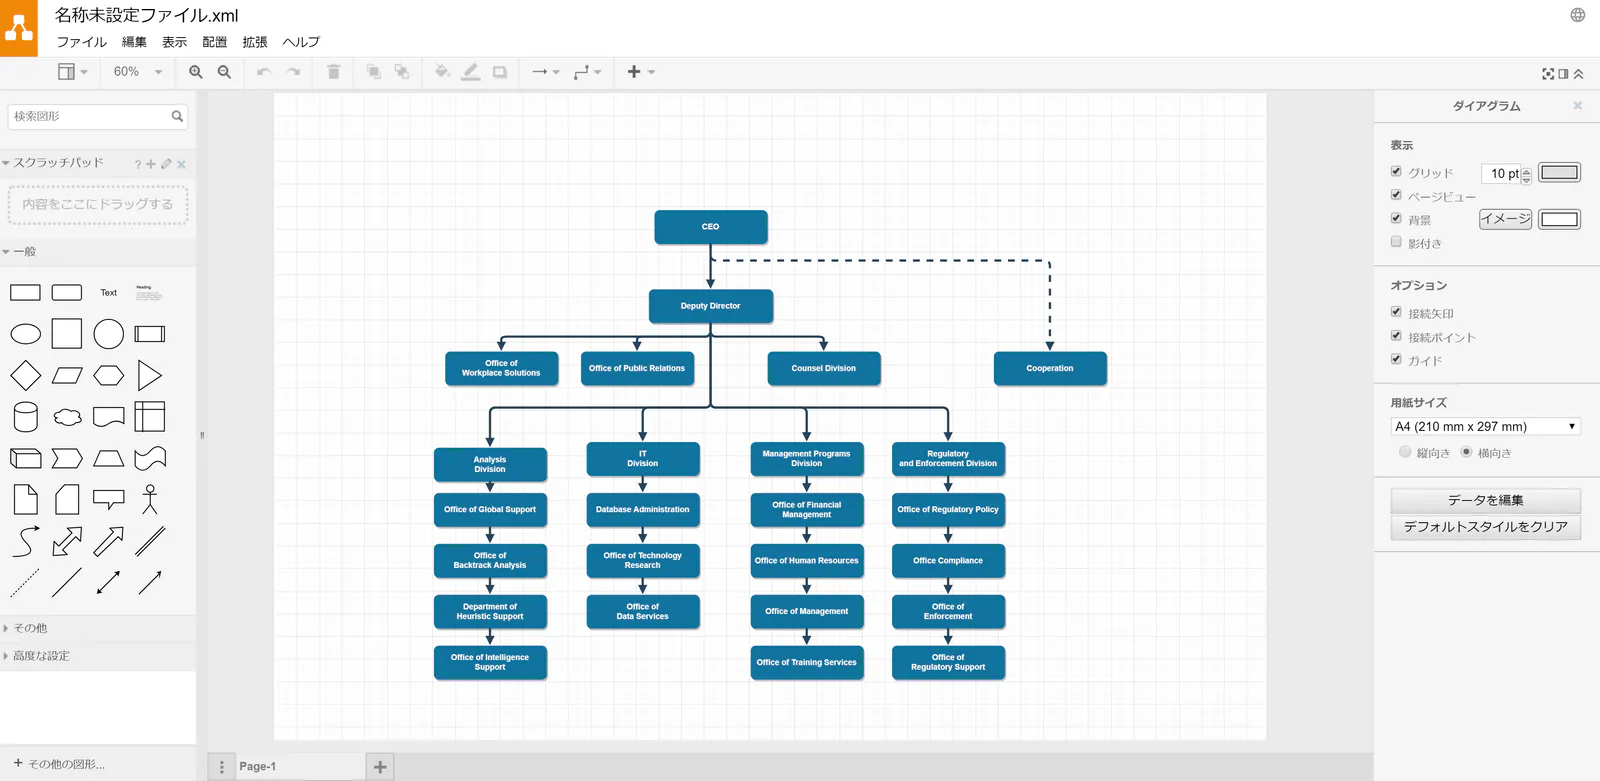
Task: Click the イメージ background button
Action: pyautogui.click(x=1506, y=219)
